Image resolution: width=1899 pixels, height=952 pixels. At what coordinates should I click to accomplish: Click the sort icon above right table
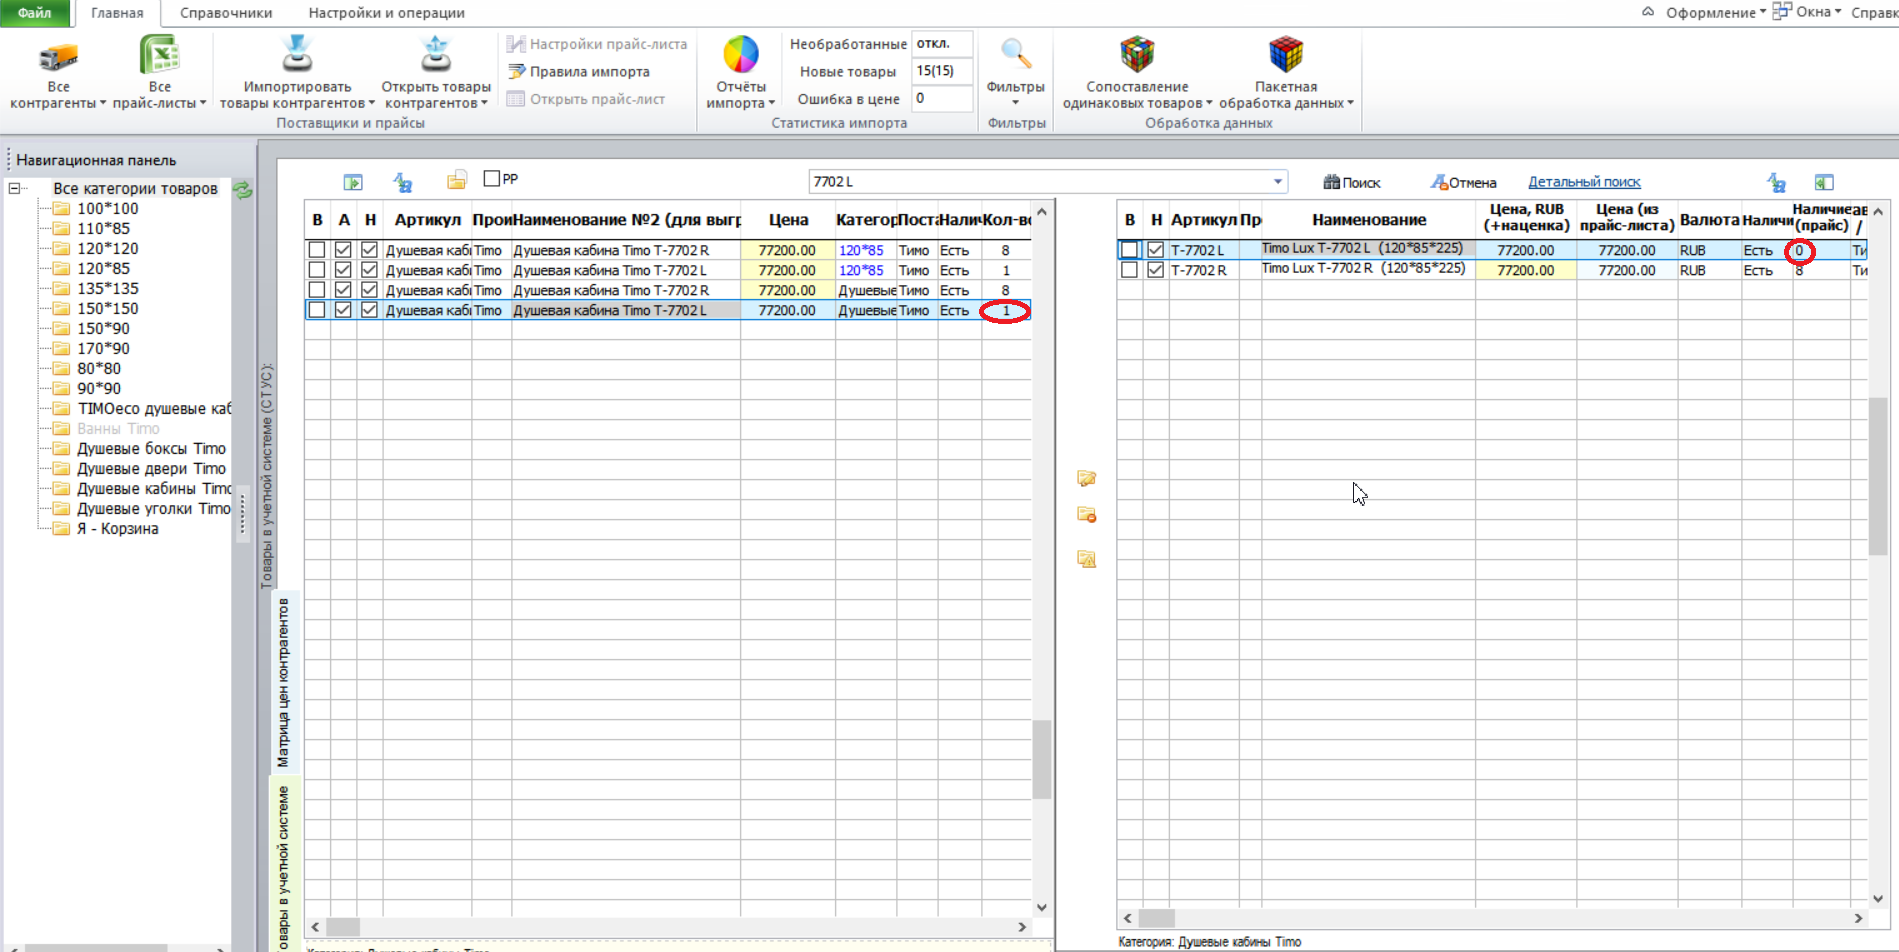1776,182
